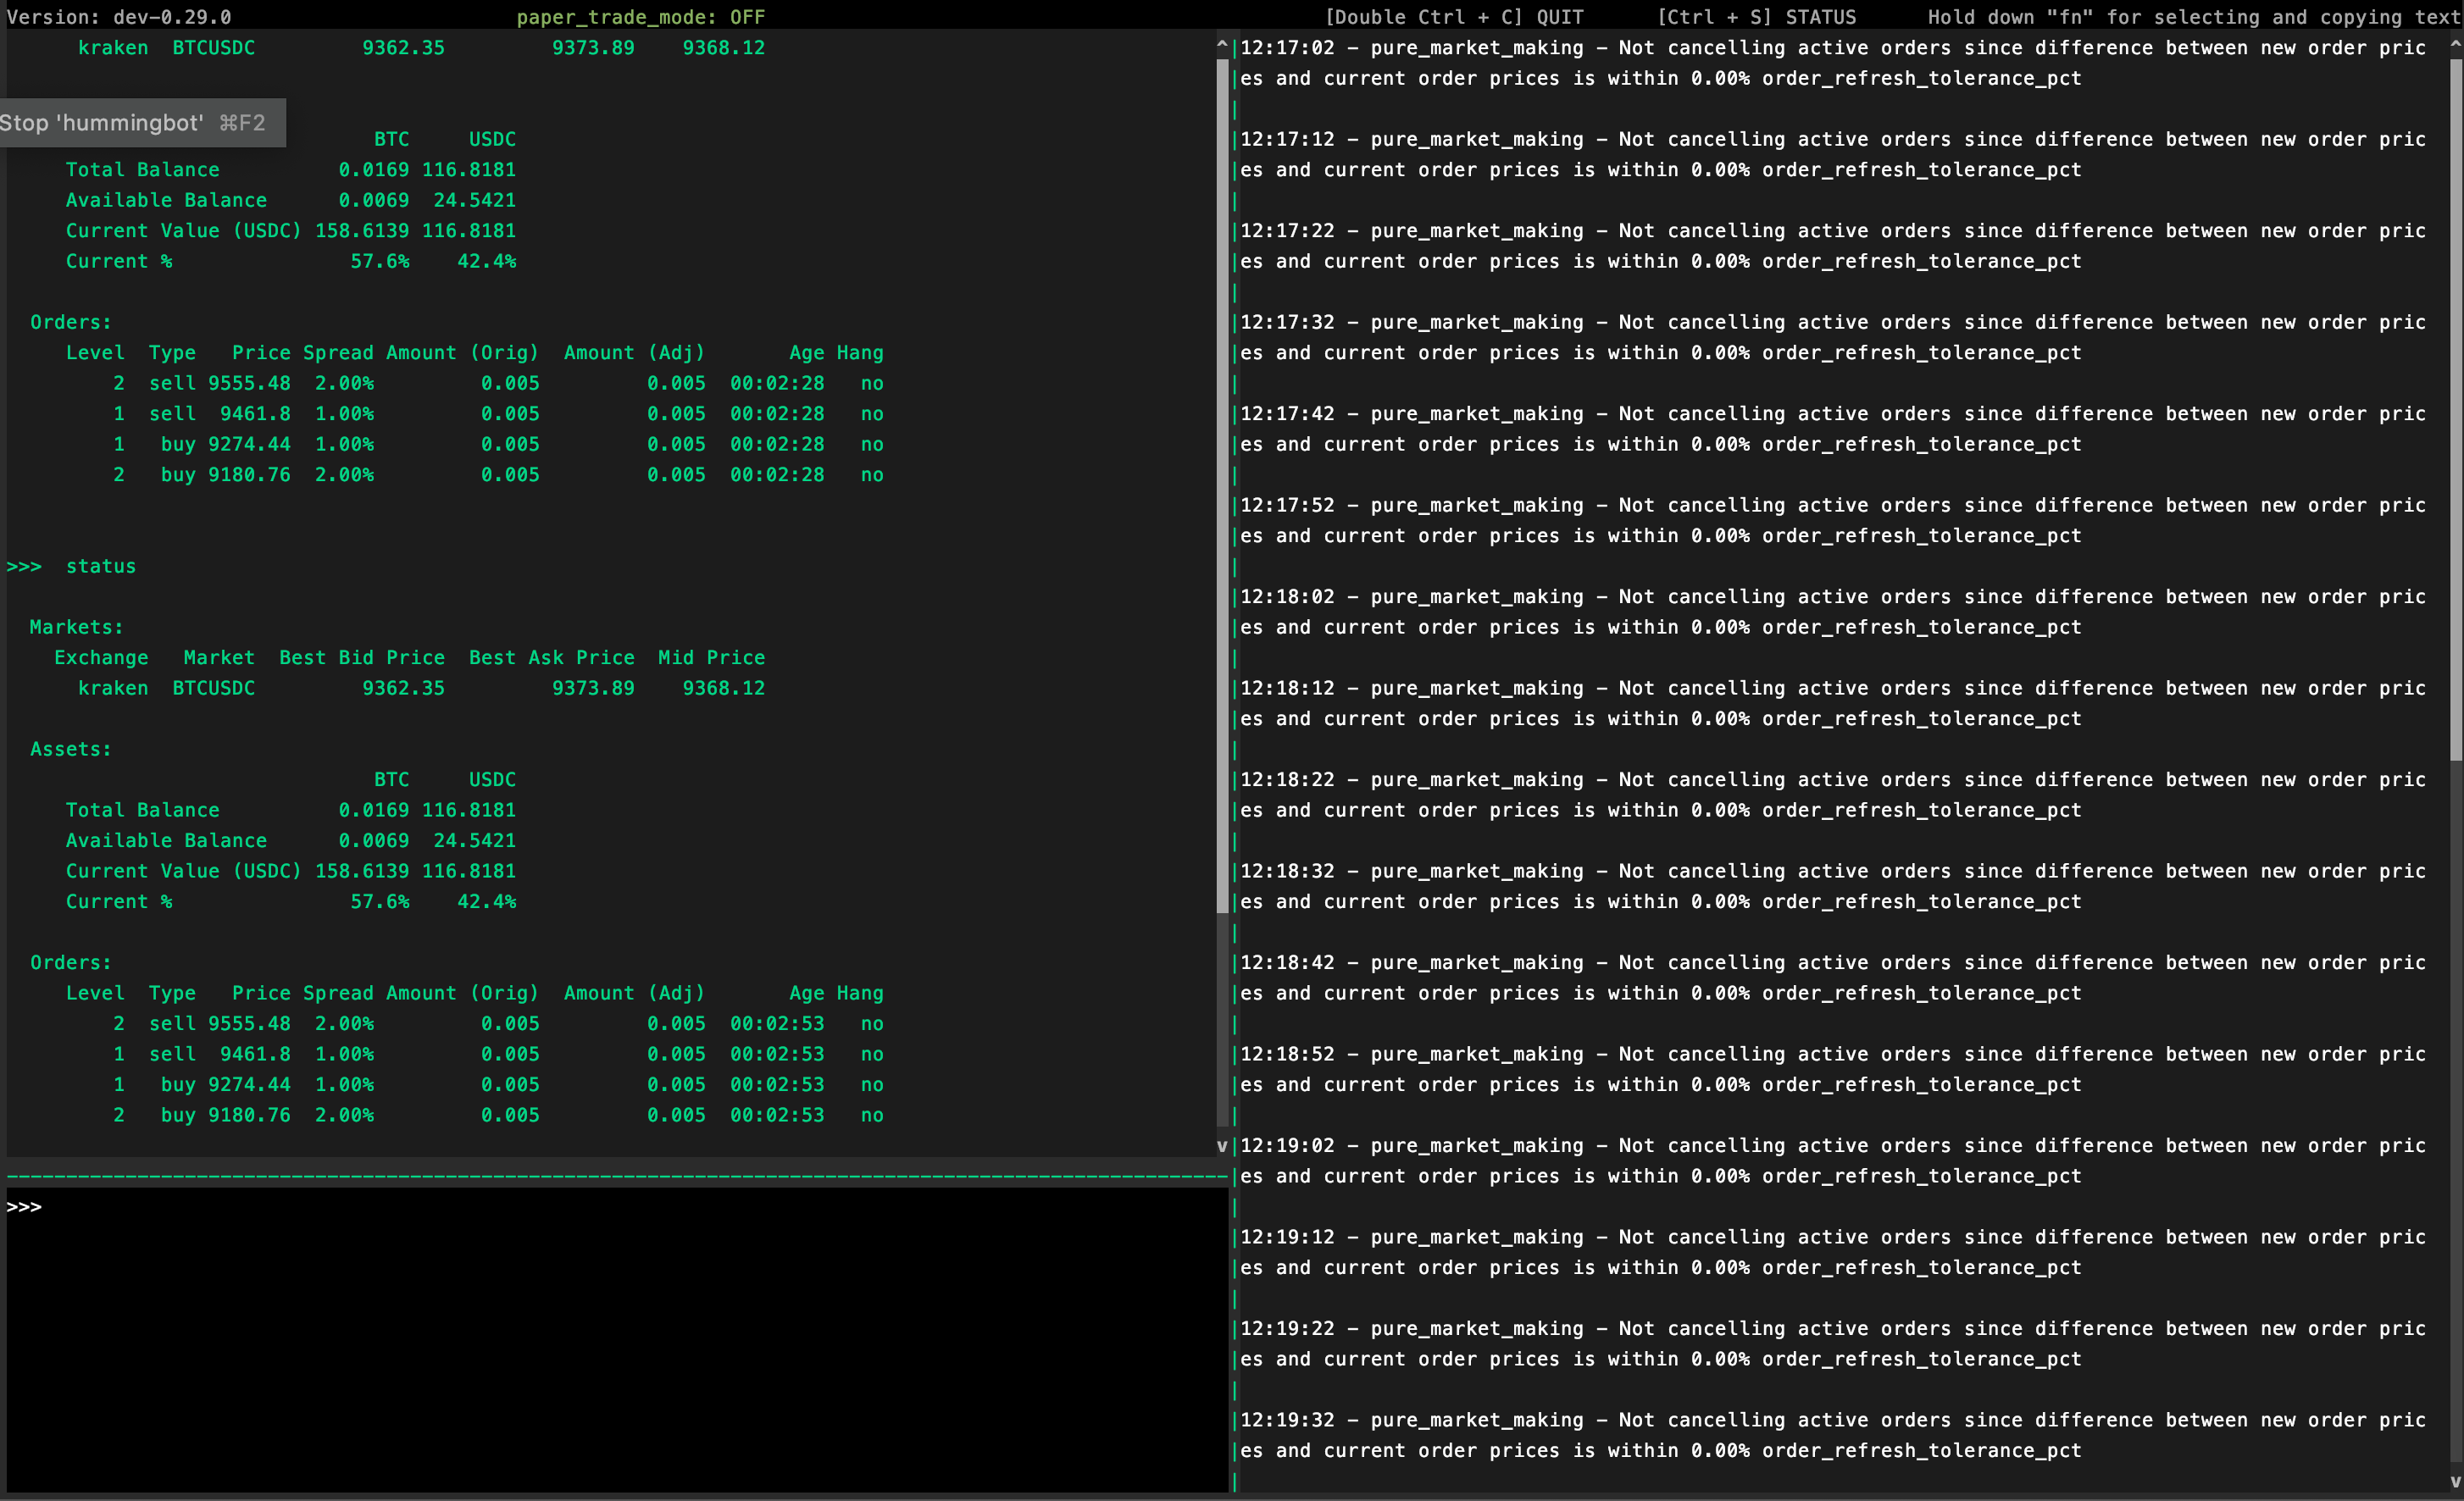Click the executed 'status' command line
This screenshot has width=2464, height=1501.
tap(100, 566)
